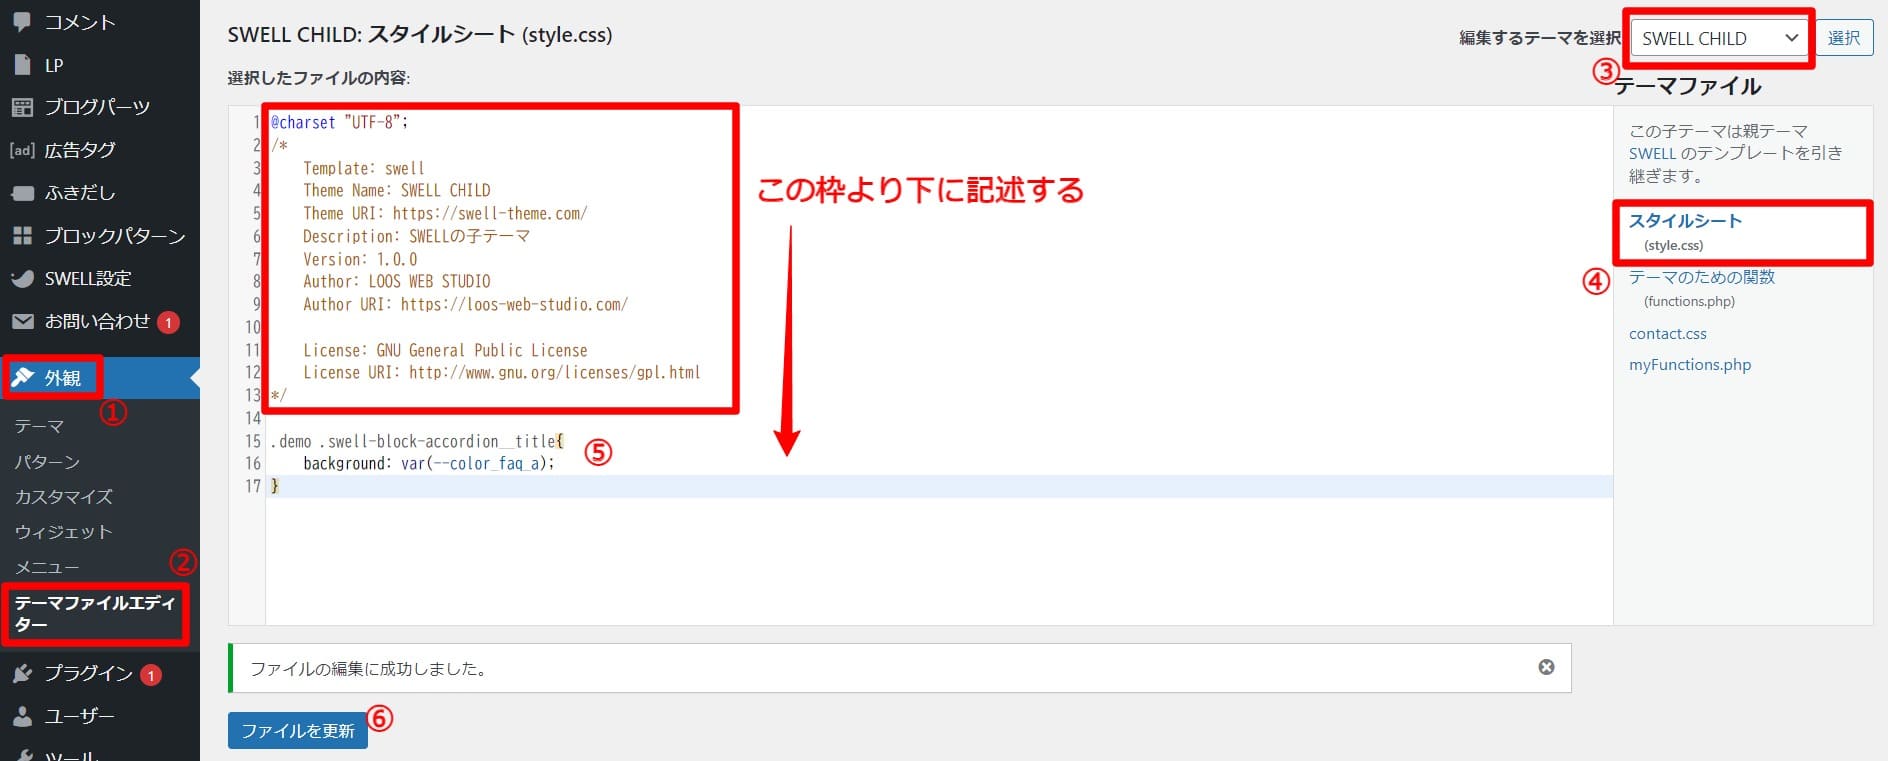Click the SWELL CHILD: スタイルシート heading
1888x761 pixels.
click(x=420, y=35)
